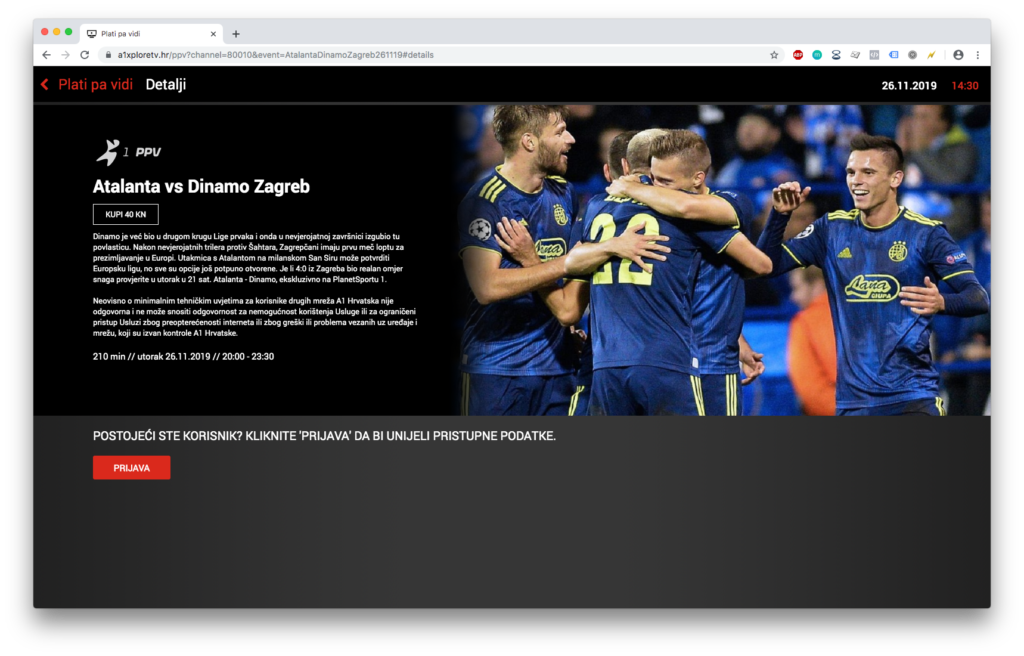Close the Plati pa vidi tab

click(x=213, y=33)
